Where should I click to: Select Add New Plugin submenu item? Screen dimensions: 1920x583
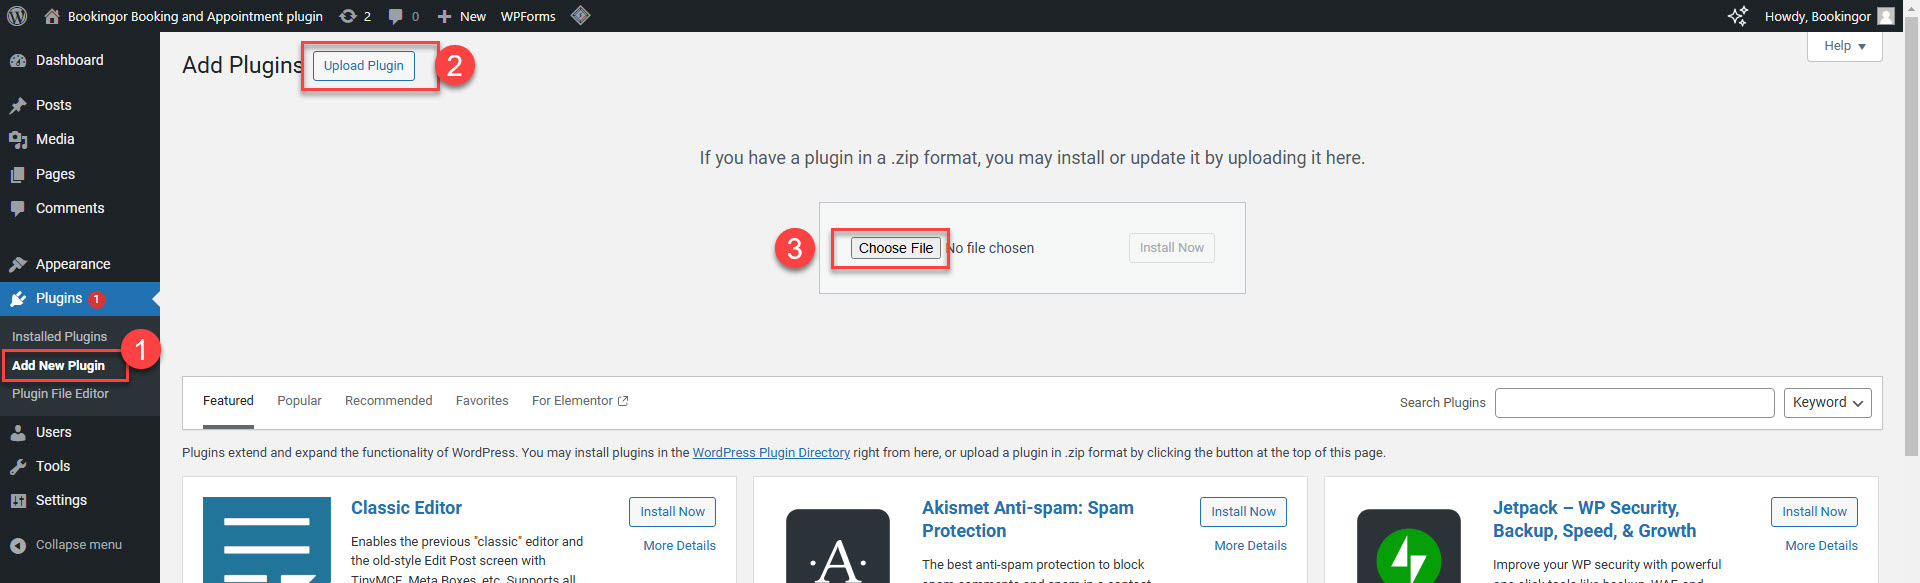(58, 366)
